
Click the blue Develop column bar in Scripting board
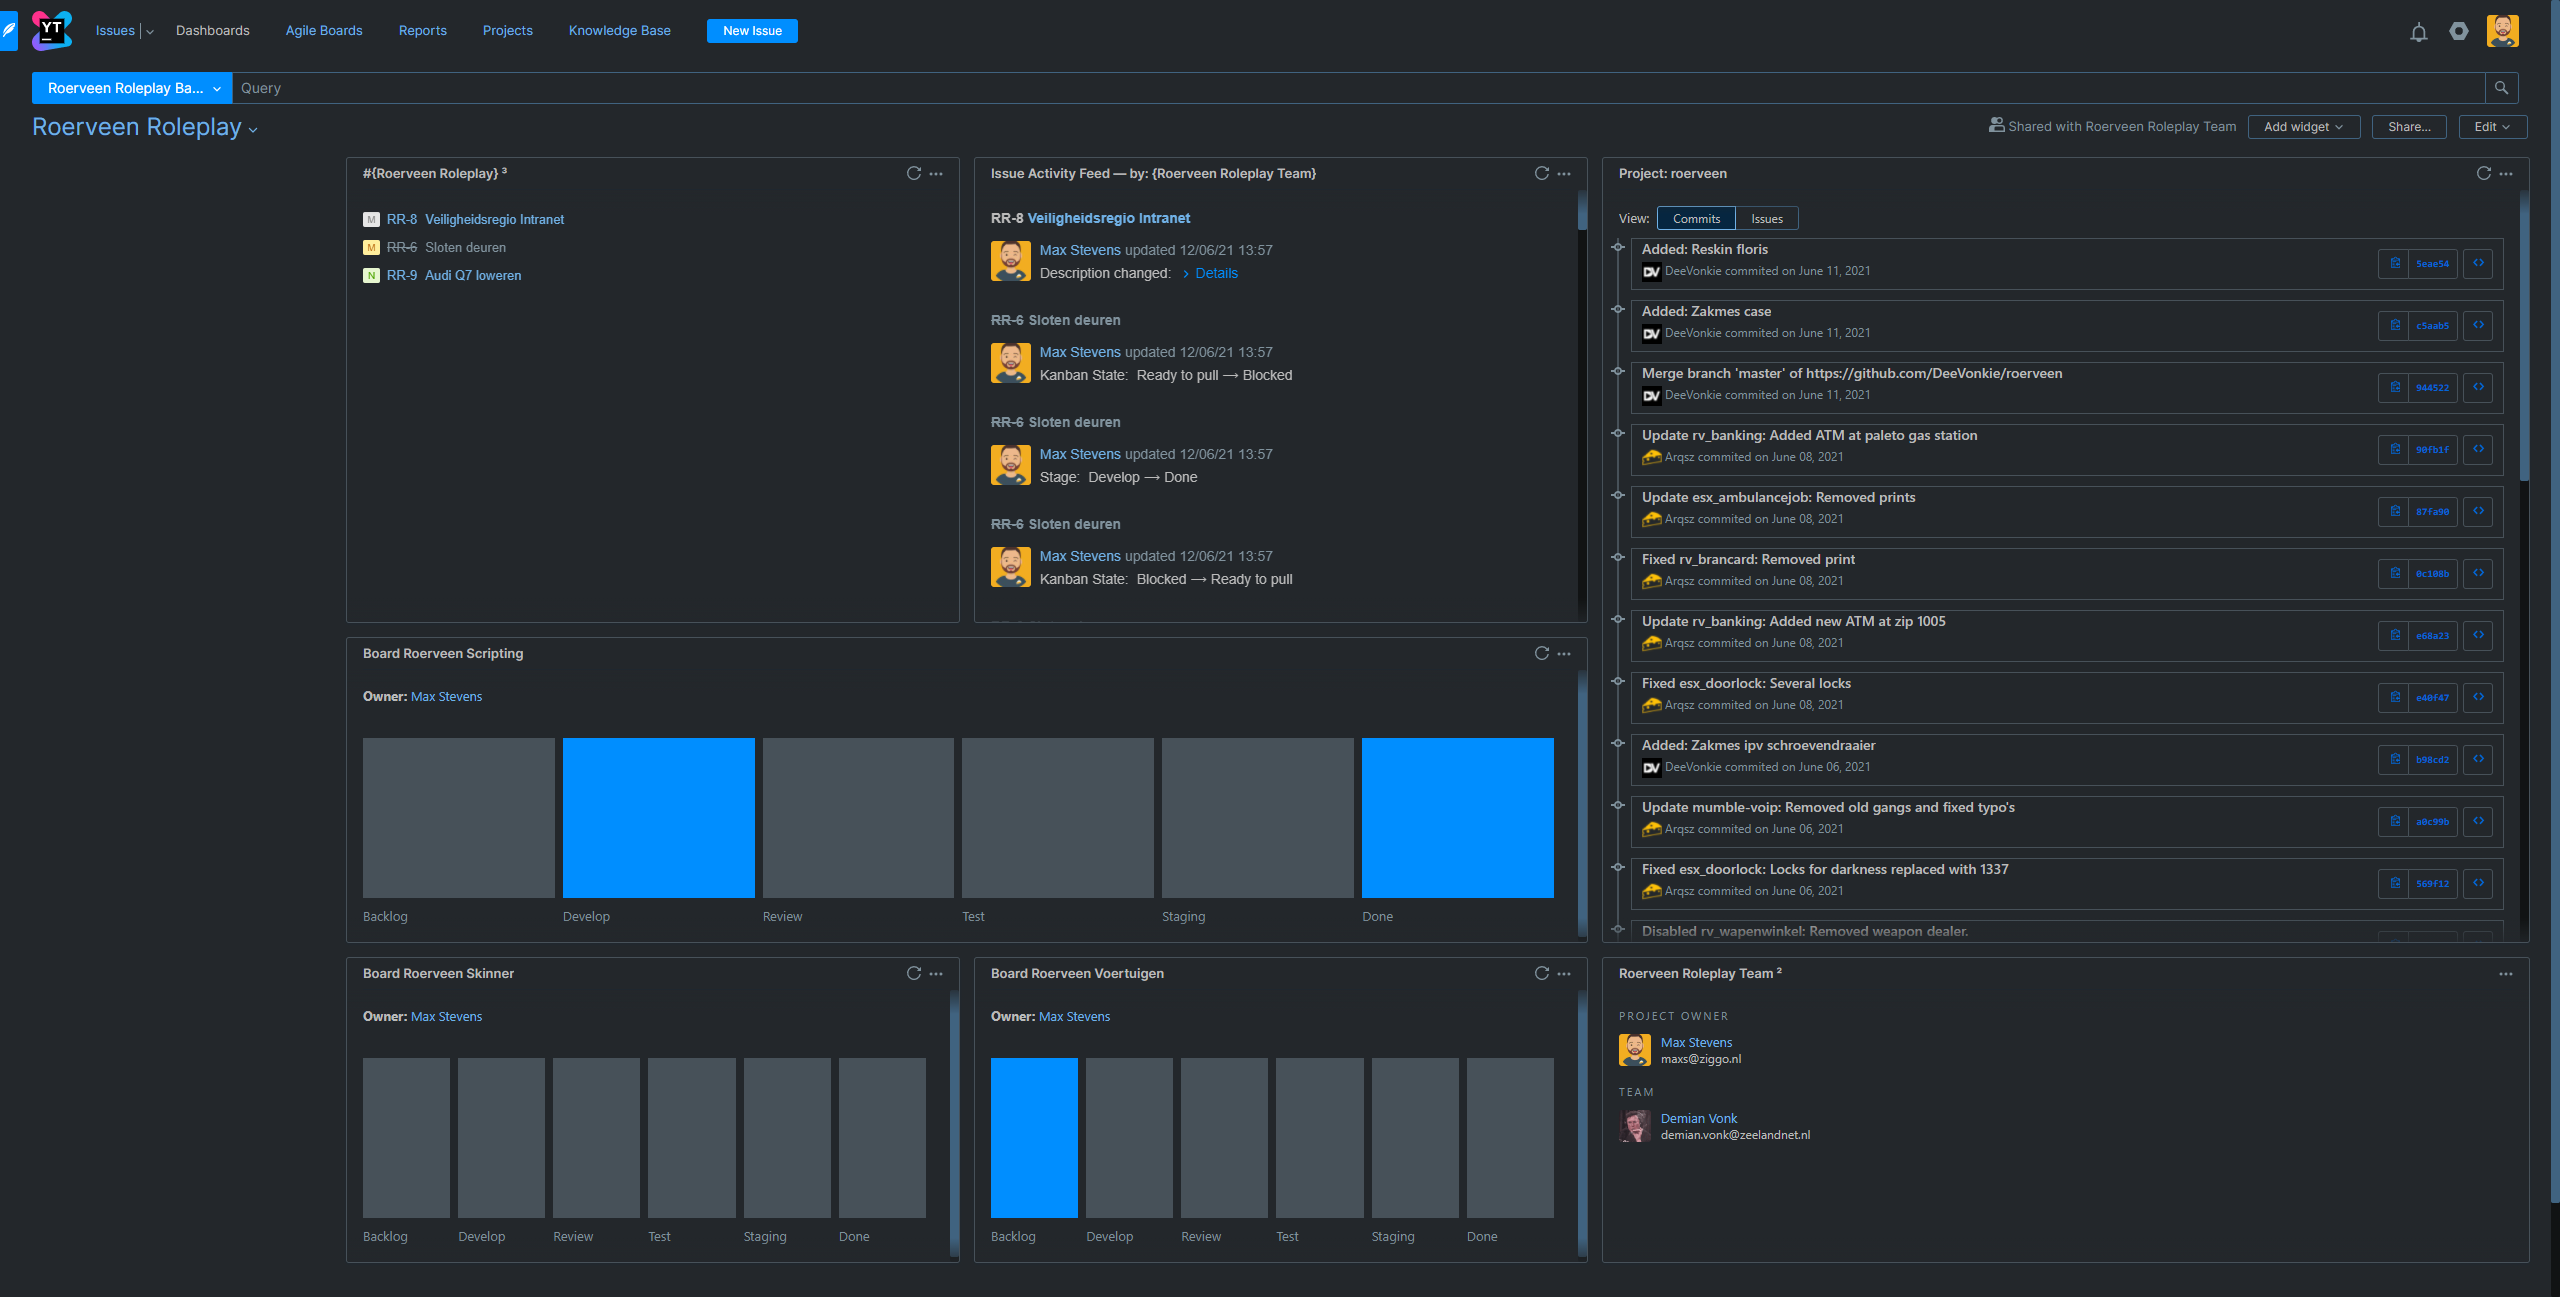pyautogui.click(x=658, y=817)
